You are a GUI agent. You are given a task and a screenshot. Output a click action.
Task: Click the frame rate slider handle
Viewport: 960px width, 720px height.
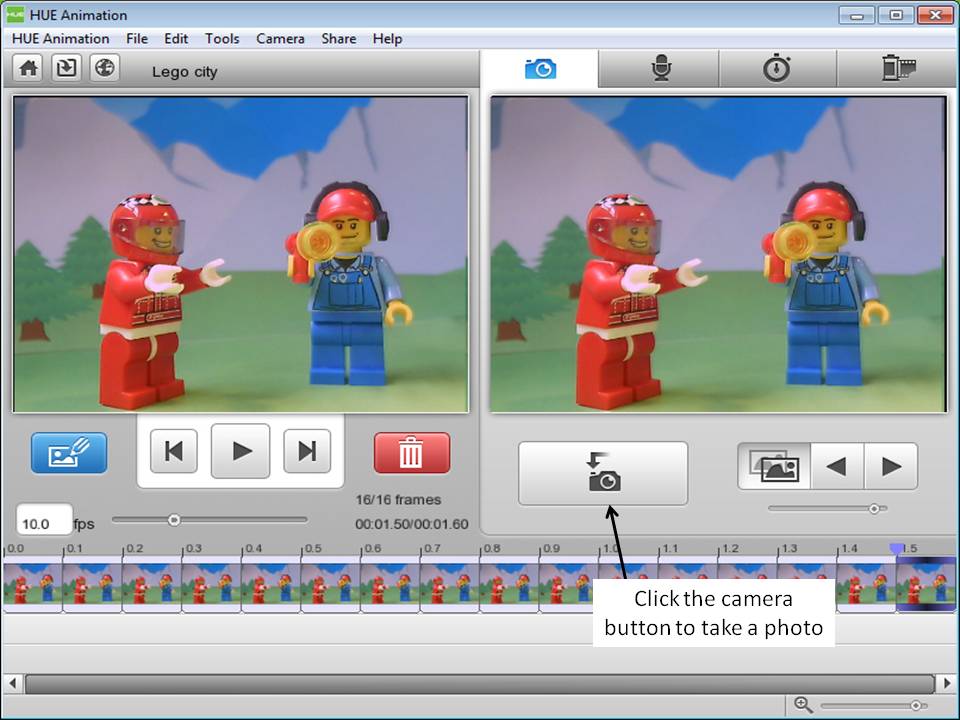(x=174, y=520)
